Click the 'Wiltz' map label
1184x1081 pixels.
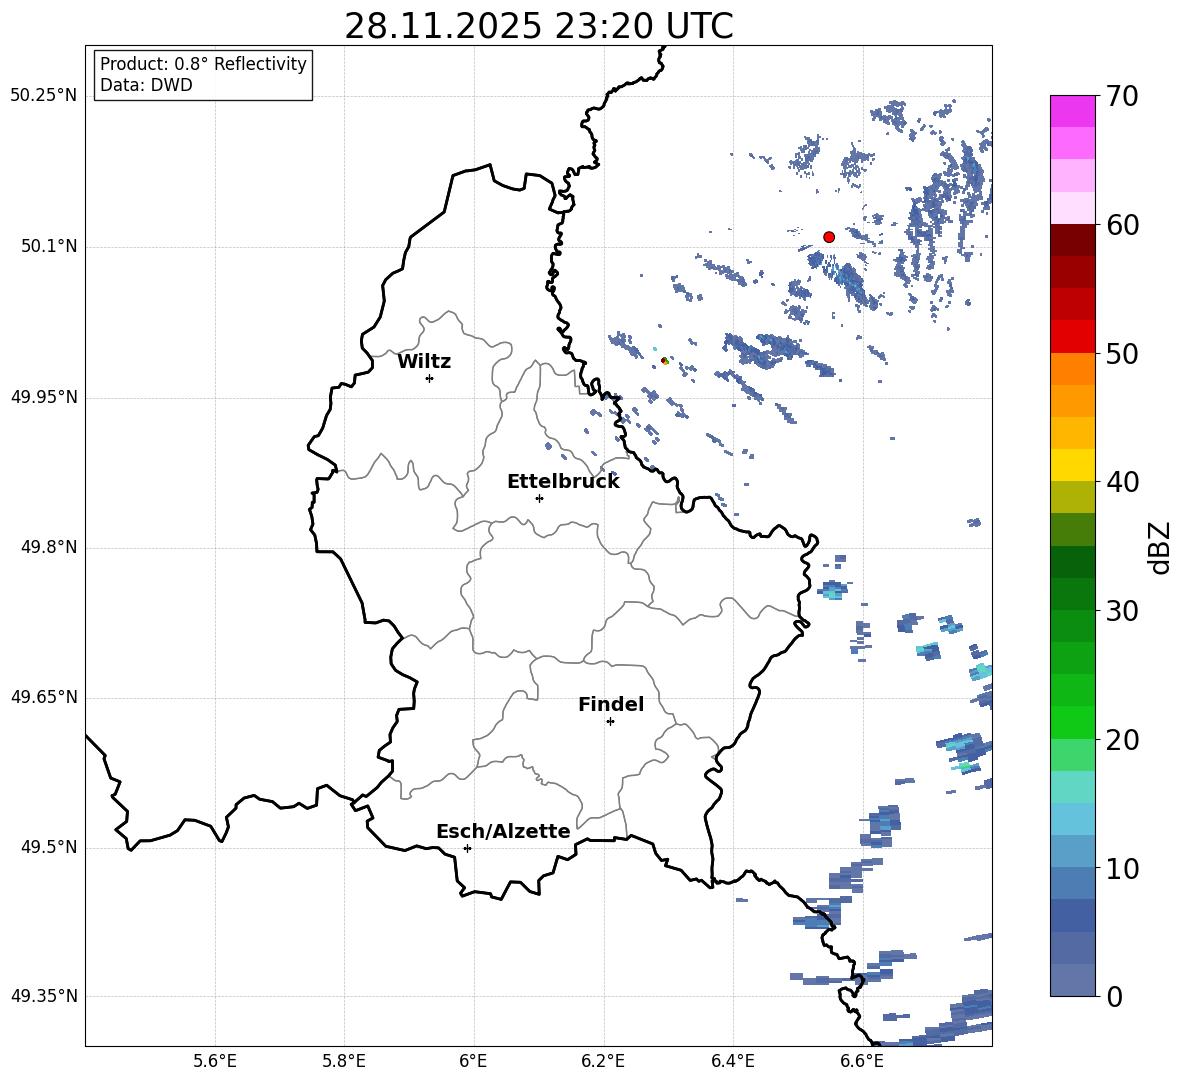pos(424,362)
